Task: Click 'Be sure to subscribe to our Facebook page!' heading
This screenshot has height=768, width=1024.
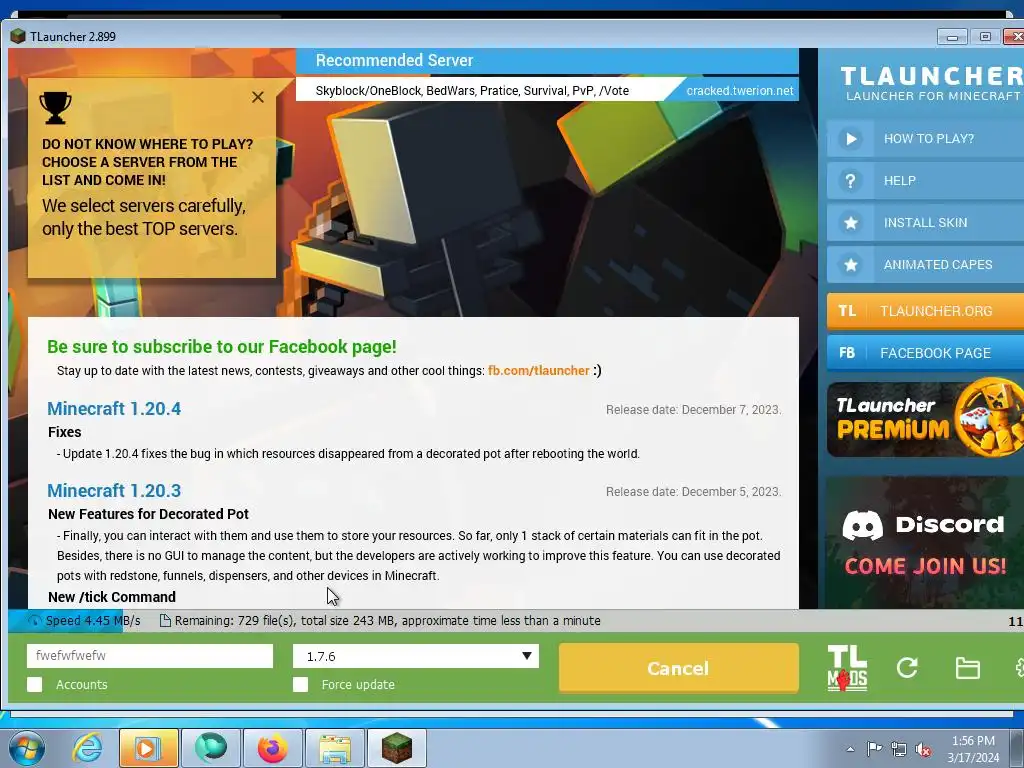Action: tap(222, 347)
